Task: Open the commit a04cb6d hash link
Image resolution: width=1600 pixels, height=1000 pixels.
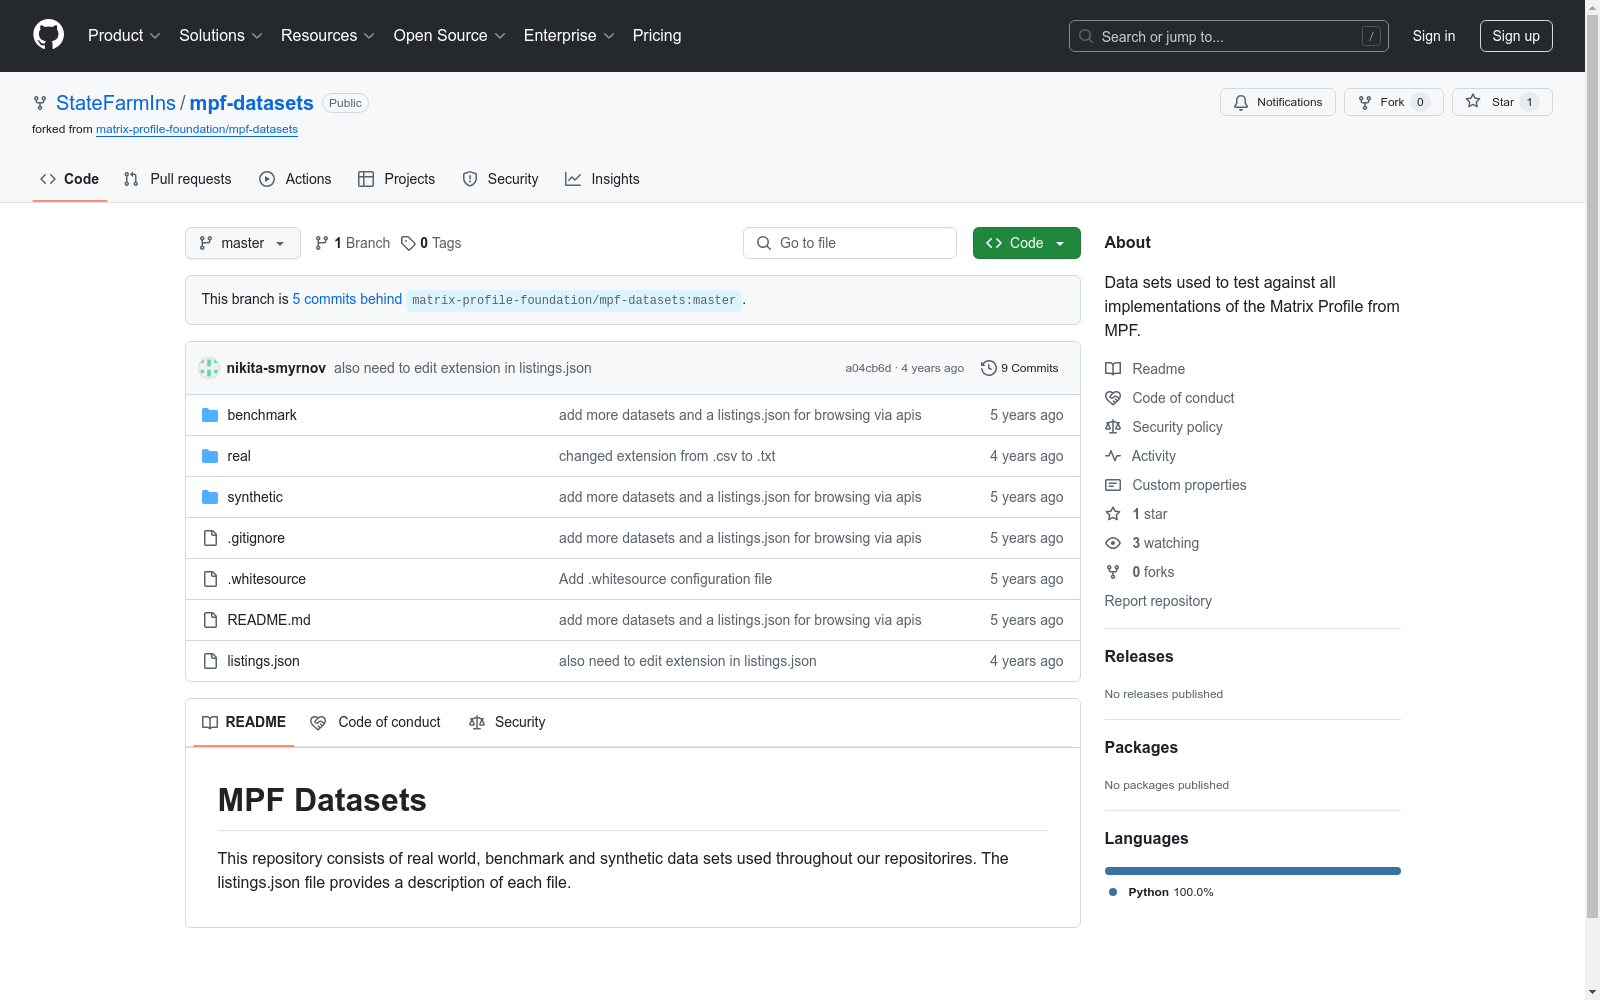Action: coord(868,368)
